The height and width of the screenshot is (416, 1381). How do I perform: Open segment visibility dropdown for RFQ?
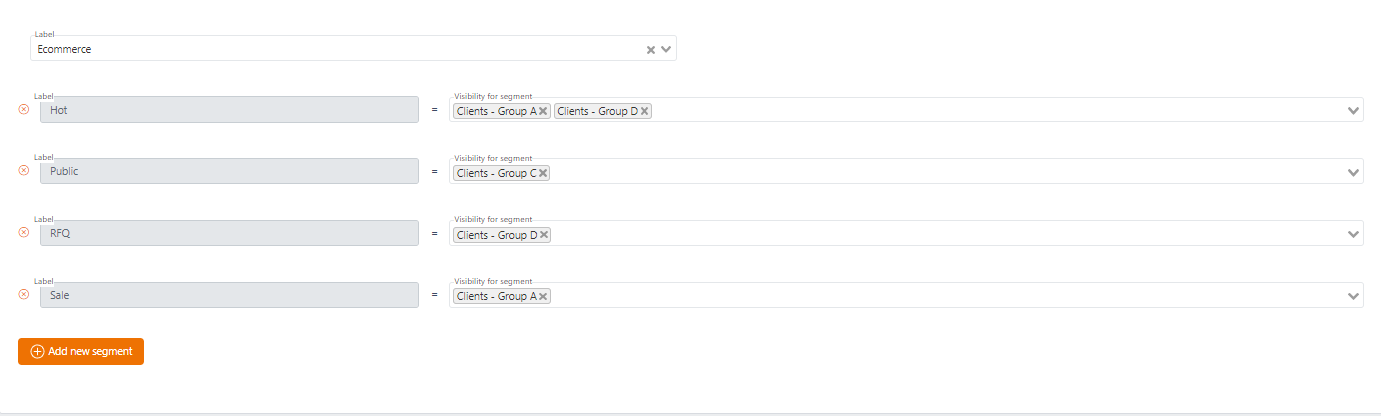click(1354, 235)
